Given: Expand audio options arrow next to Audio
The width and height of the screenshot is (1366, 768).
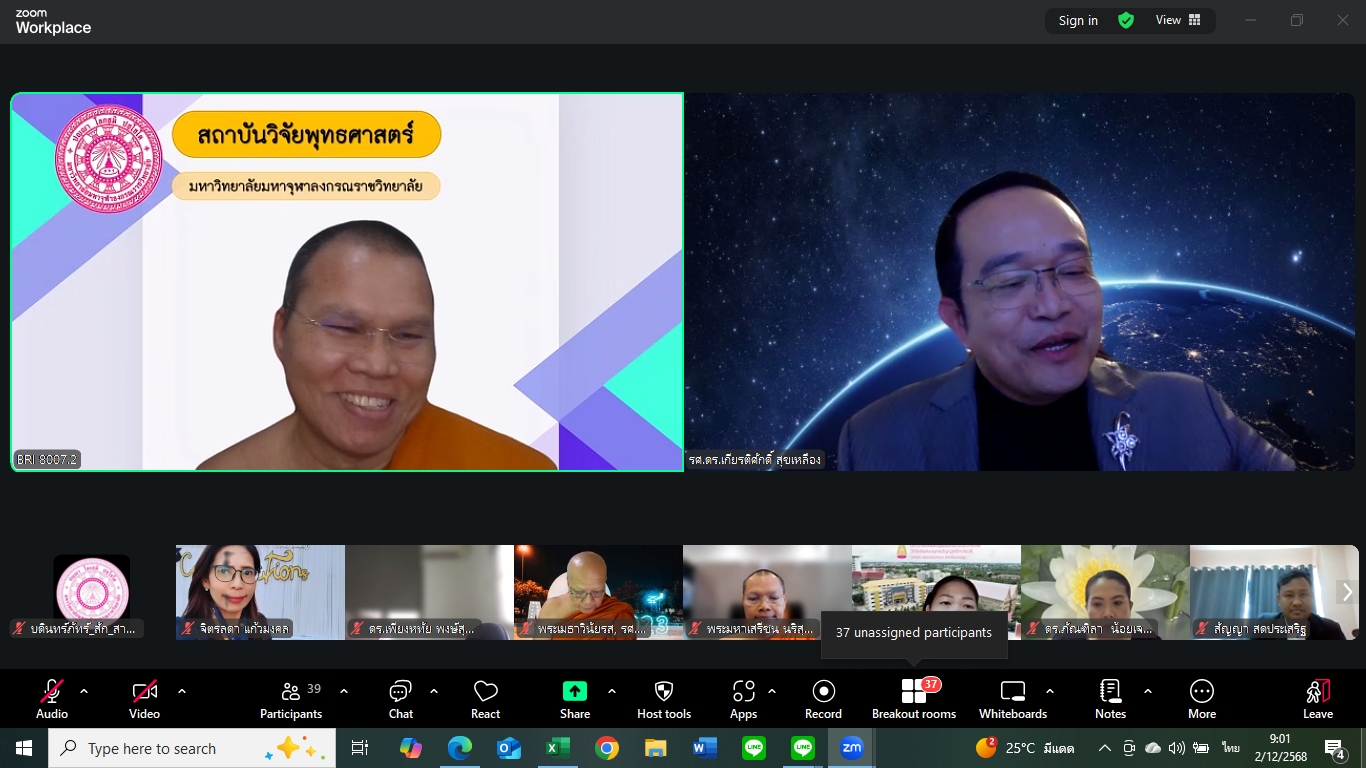Looking at the screenshot, I should [84, 691].
